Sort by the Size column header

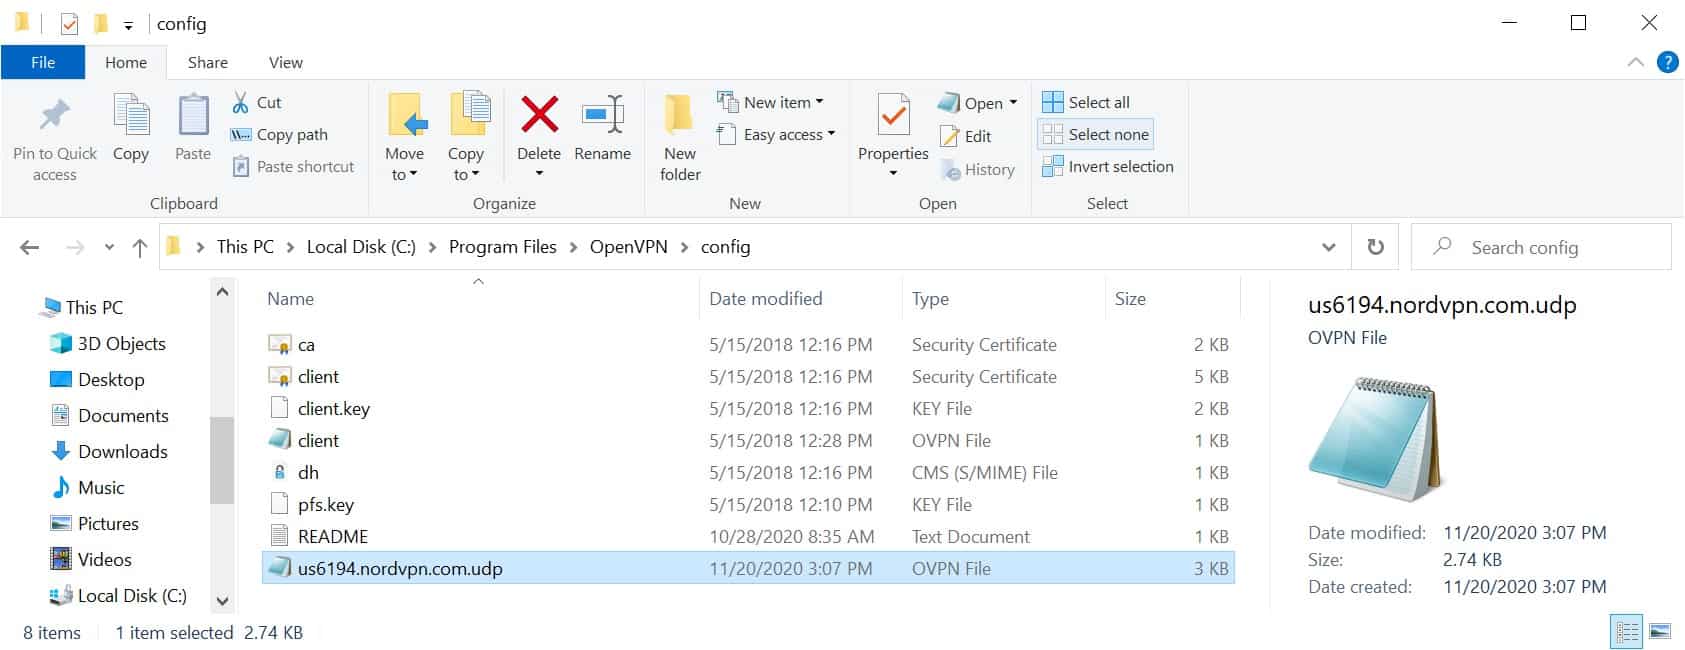1173,299
